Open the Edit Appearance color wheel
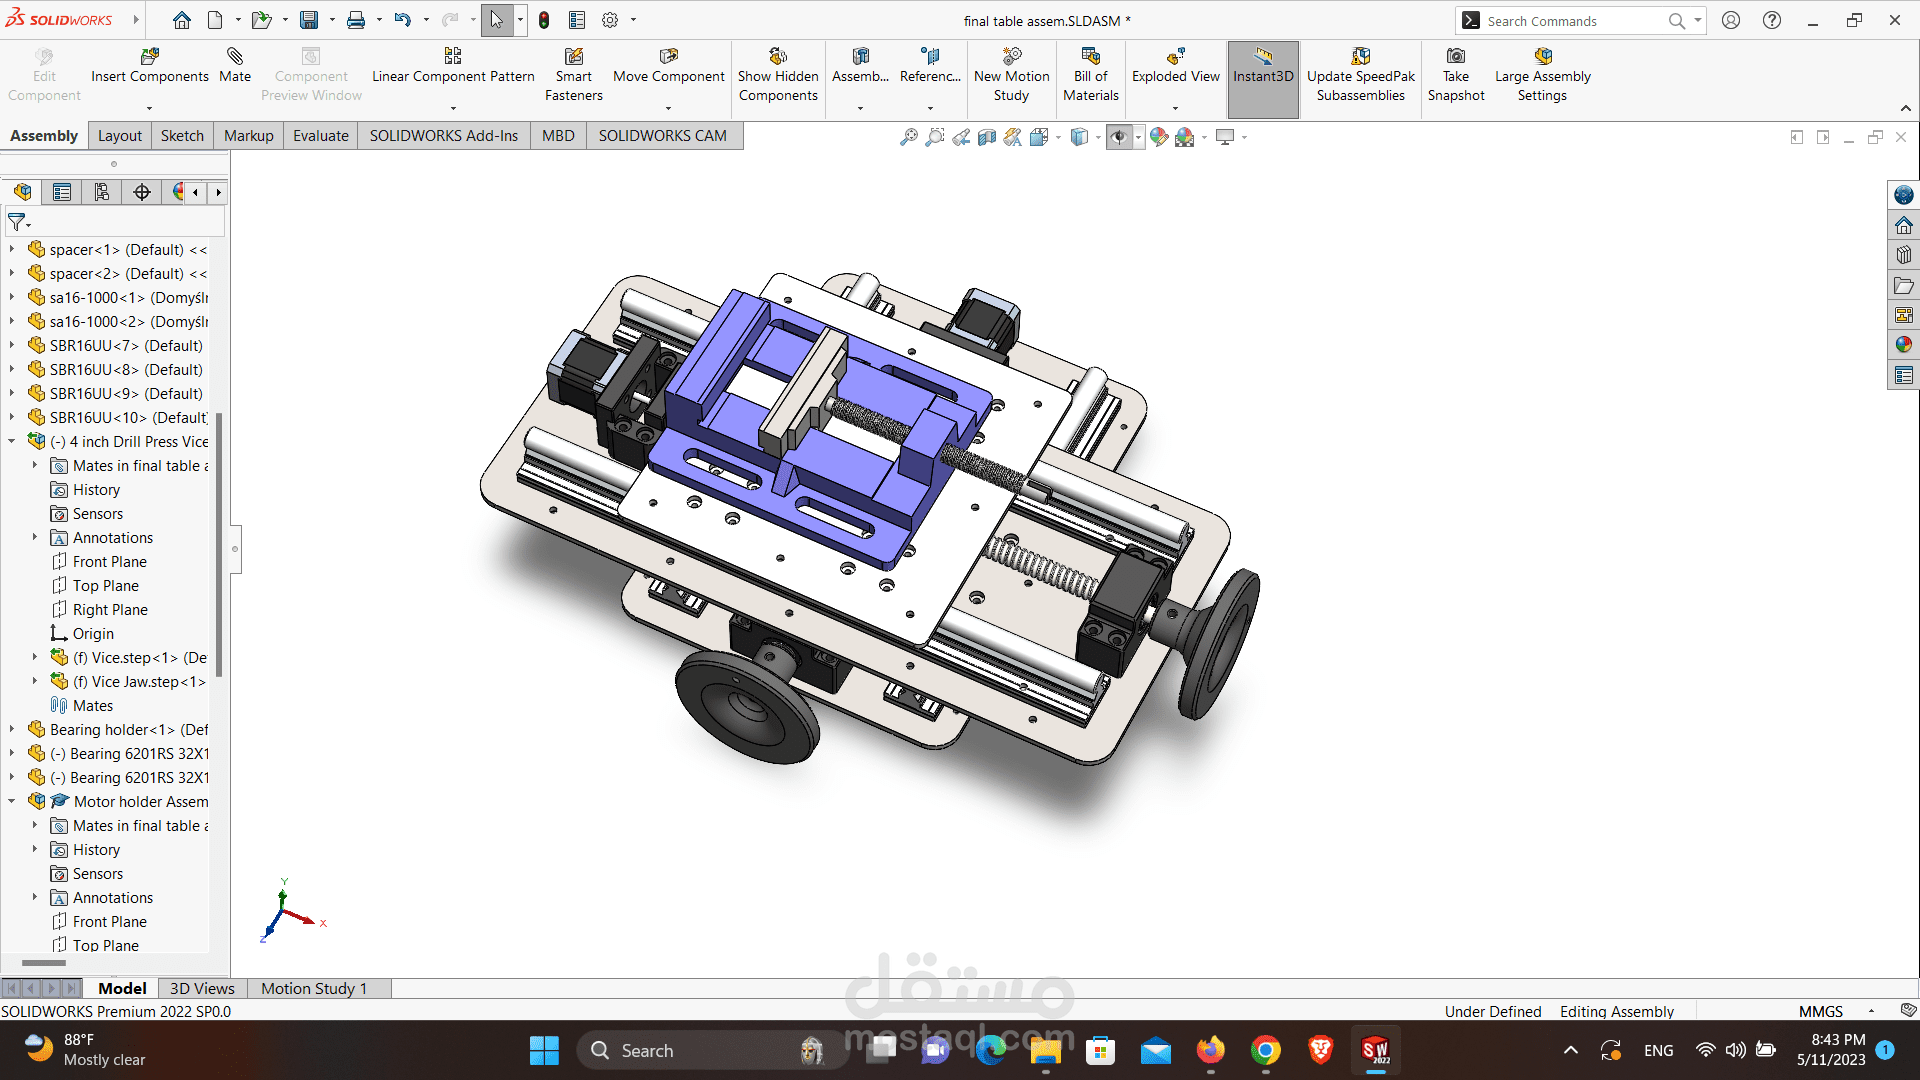1920x1080 pixels. (x=1159, y=137)
